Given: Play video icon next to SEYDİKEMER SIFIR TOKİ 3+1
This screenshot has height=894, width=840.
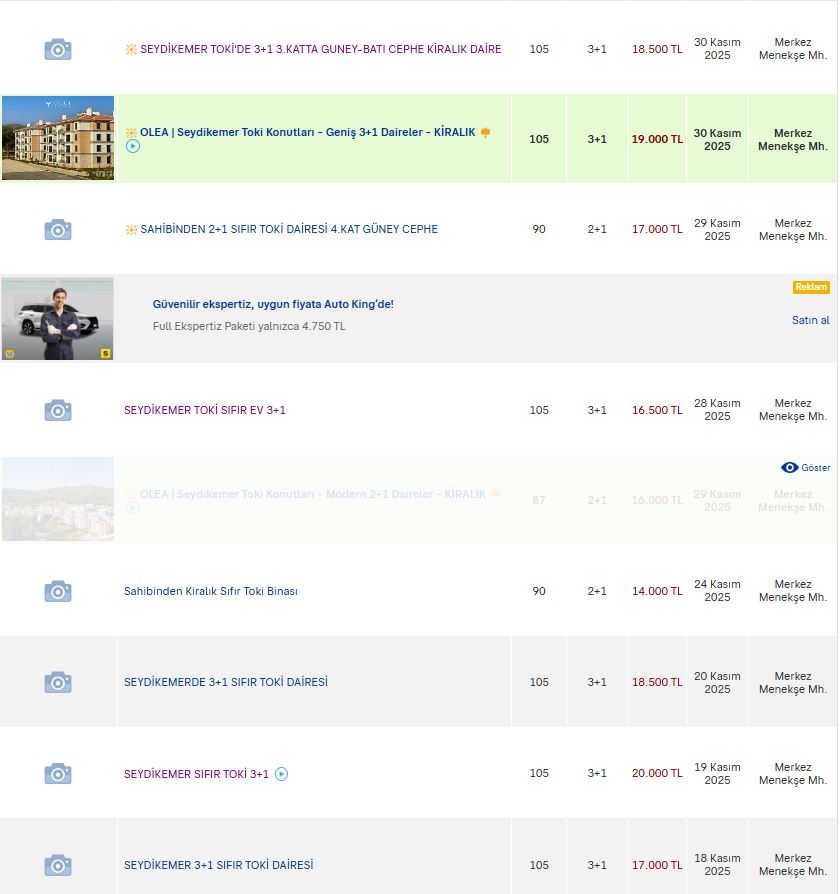Looking at the screenshot, I should coord(282,774).
